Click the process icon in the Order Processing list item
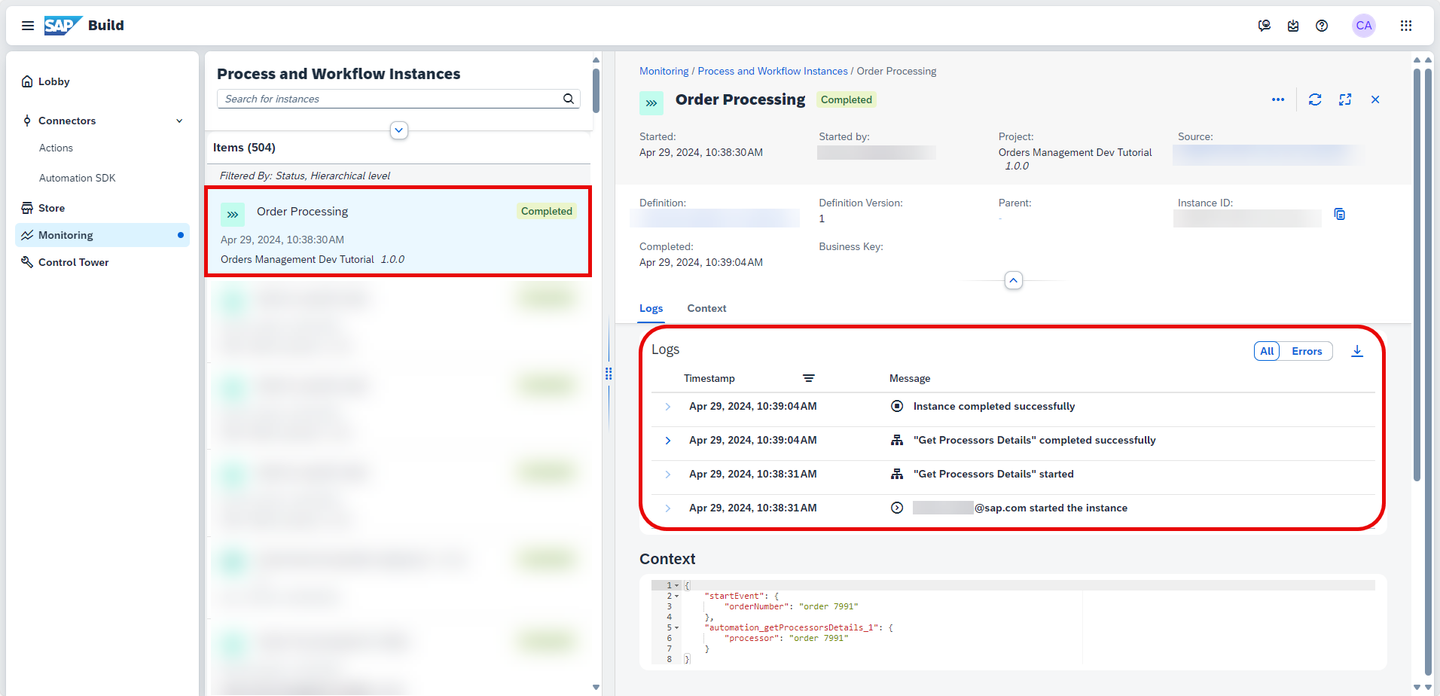 pyautogui.click(x=233, y=214)
